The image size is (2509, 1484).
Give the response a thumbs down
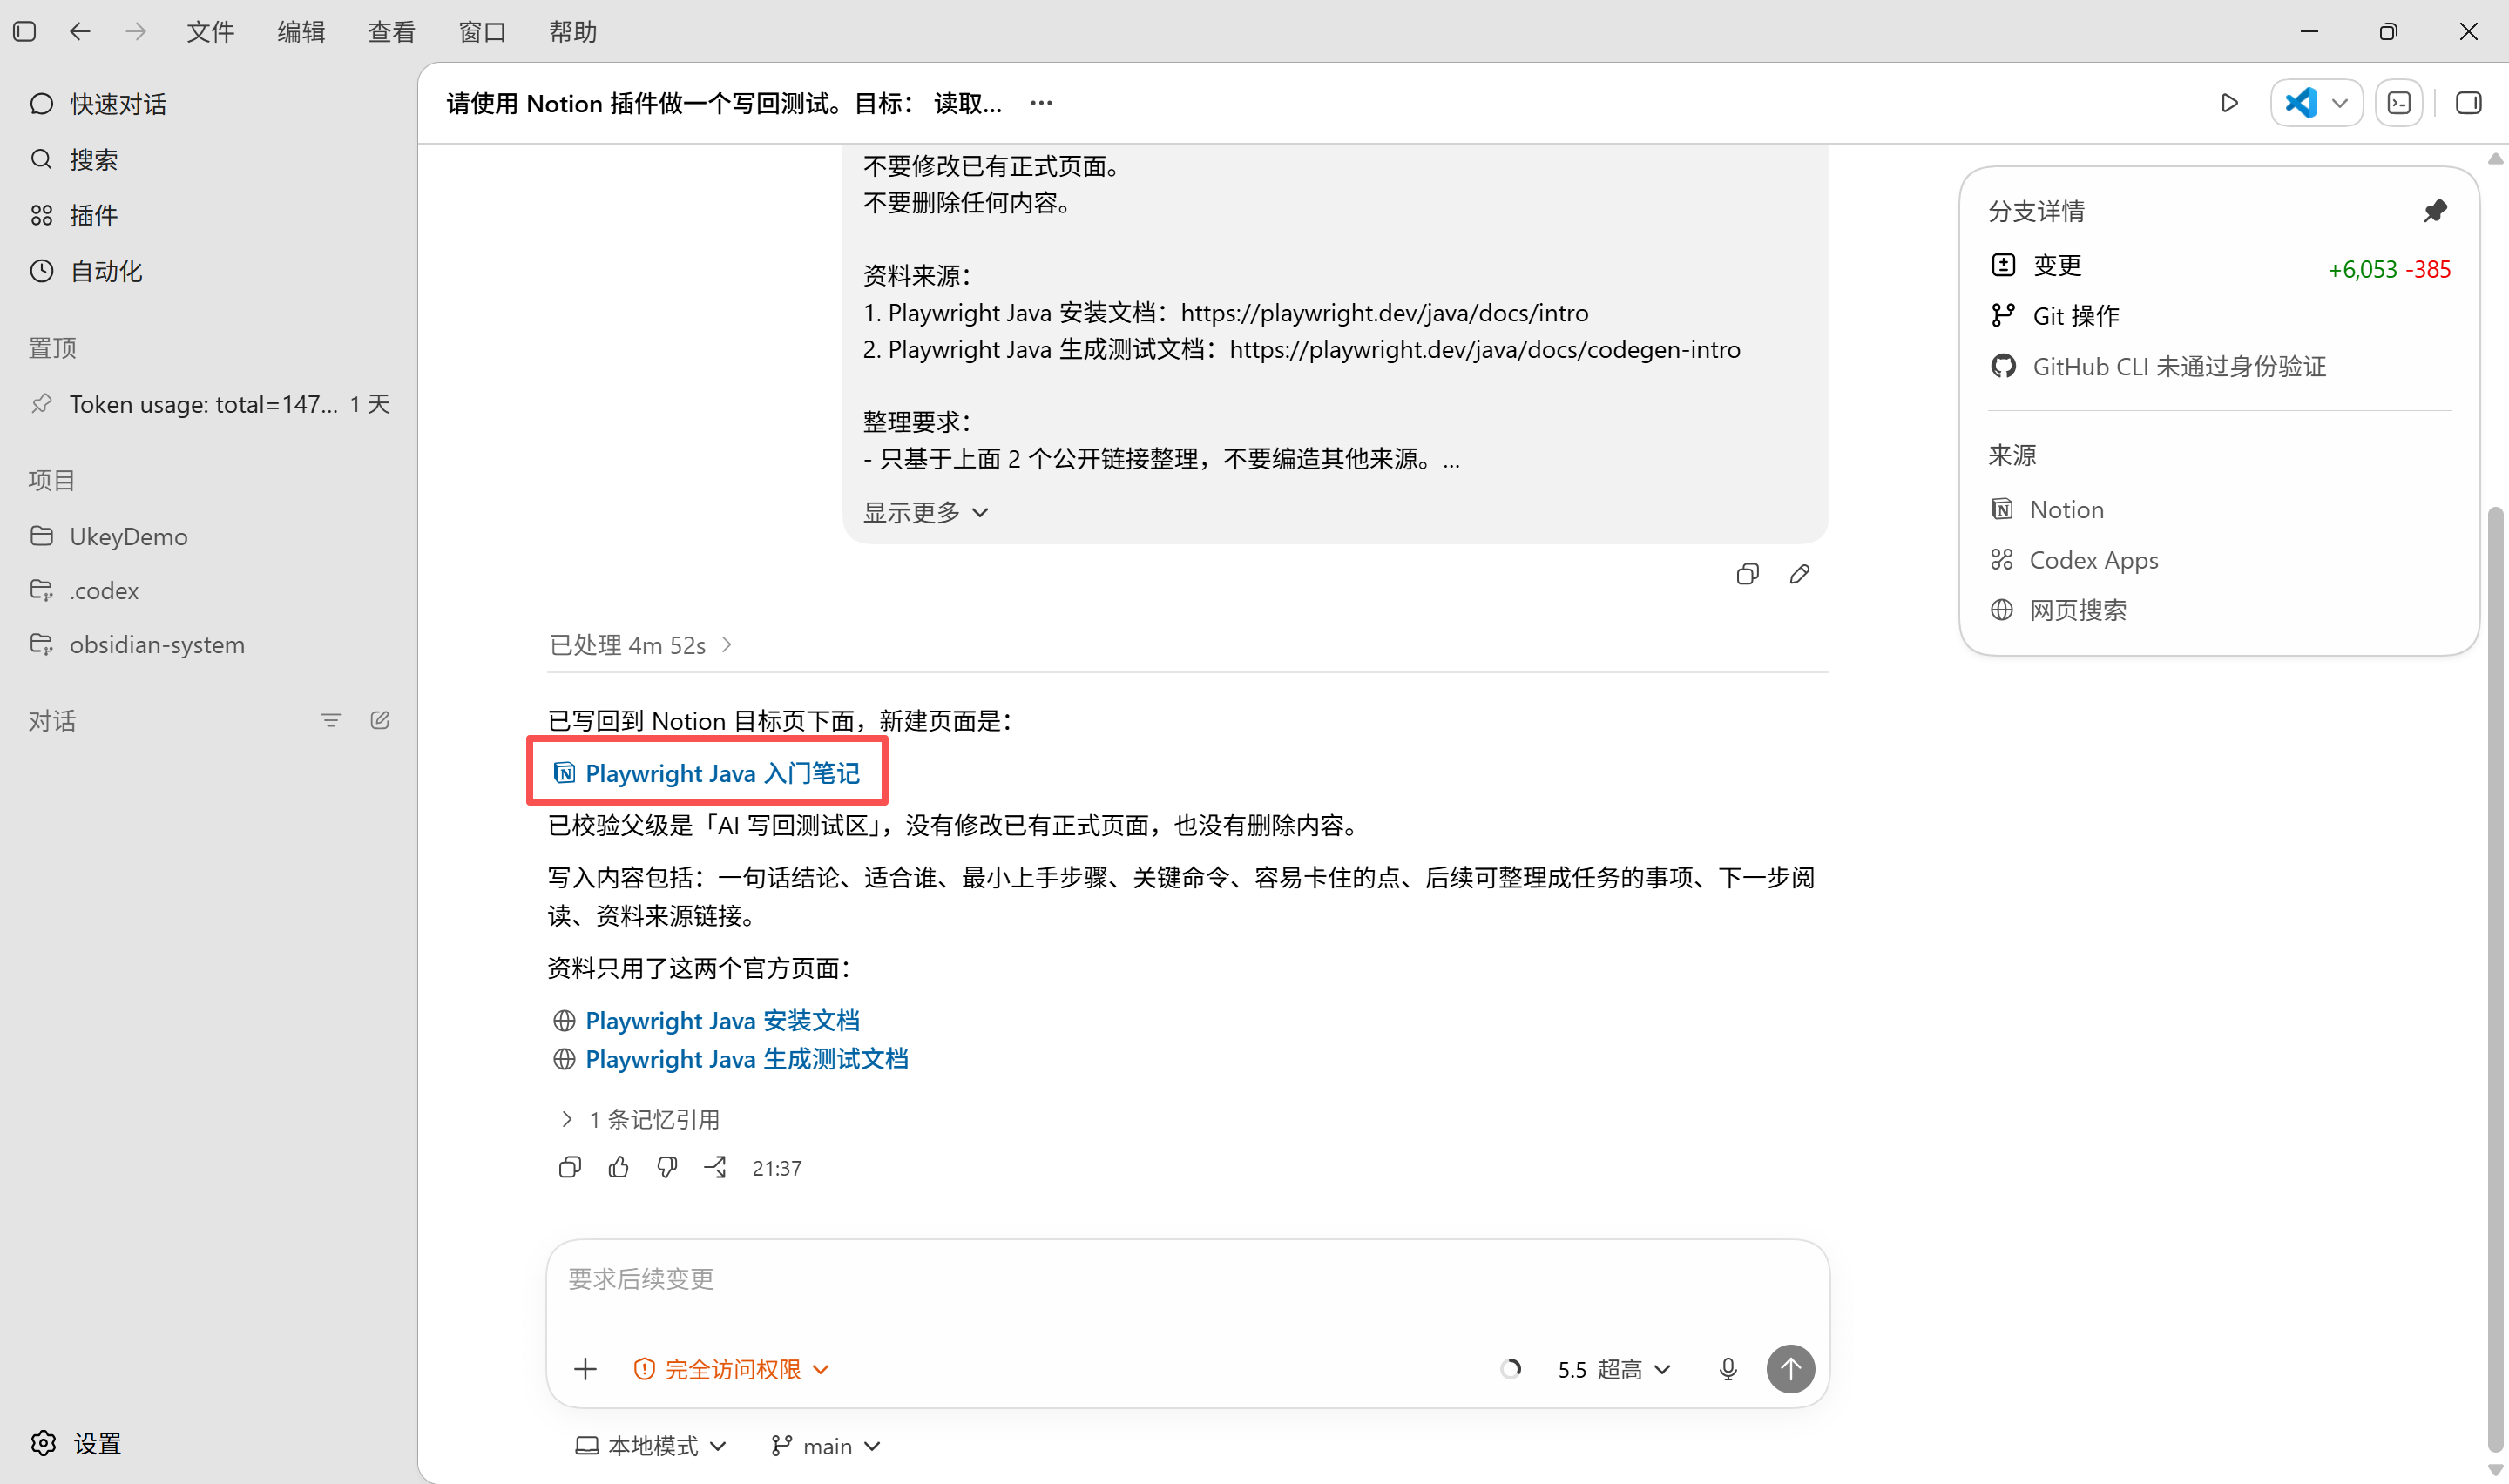[x=667, y=1168]
